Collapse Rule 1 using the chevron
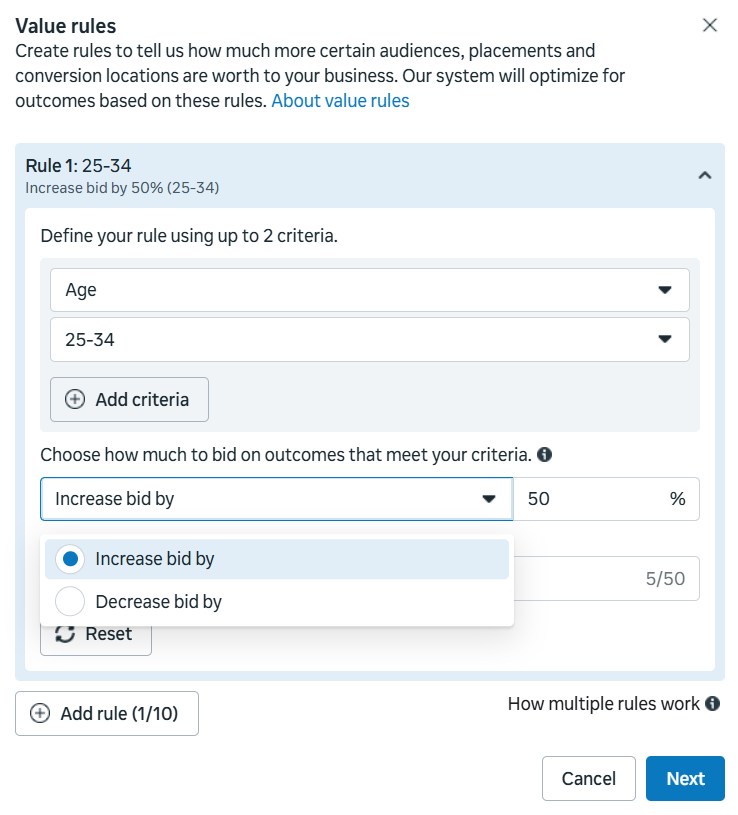 (704, 176)
